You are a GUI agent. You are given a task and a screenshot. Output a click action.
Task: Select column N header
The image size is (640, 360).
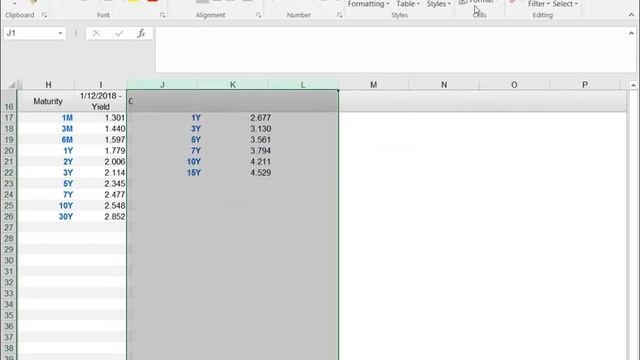coord(444,84)
